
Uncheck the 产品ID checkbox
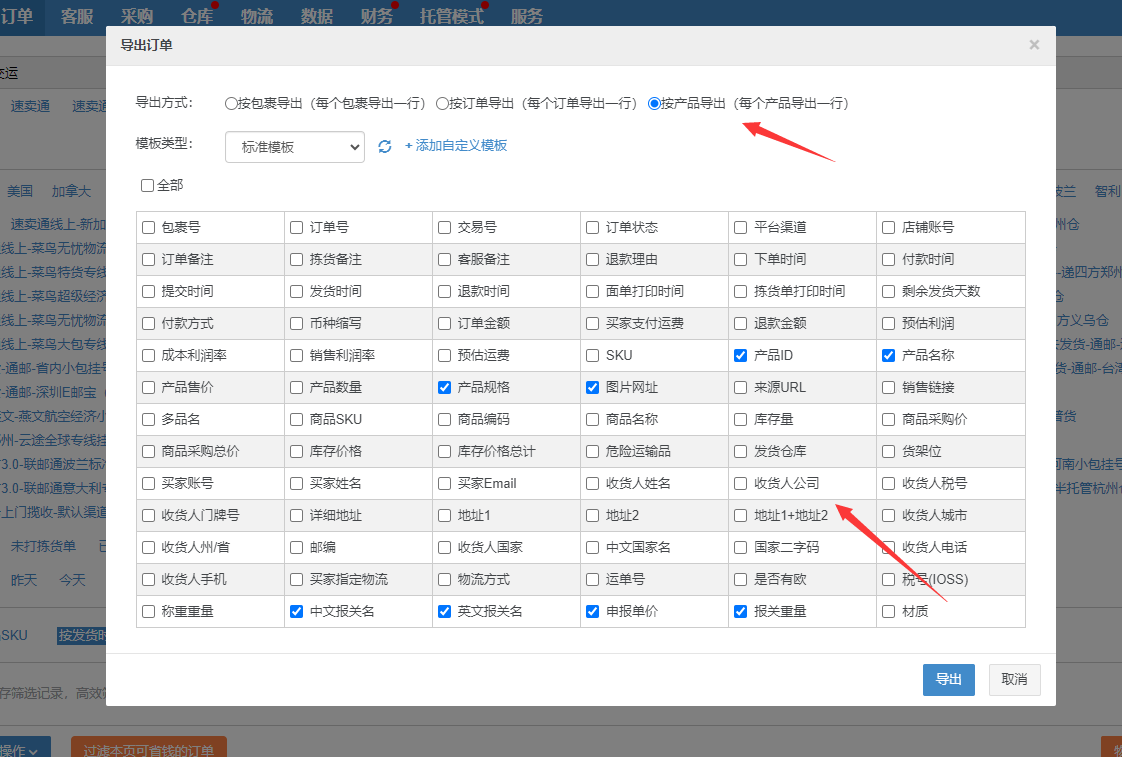741,356
